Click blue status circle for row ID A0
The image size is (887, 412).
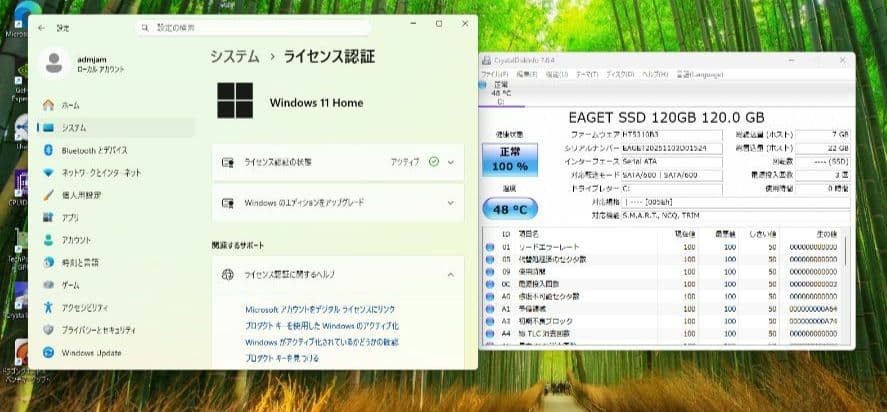tap(490, 297)
